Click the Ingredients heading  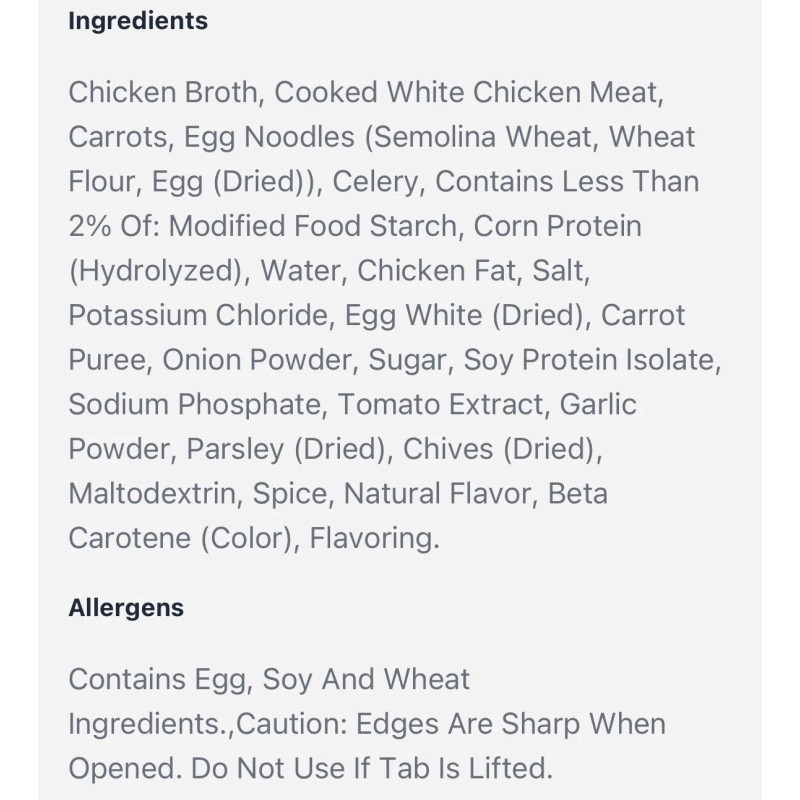(x=138, y=21)
